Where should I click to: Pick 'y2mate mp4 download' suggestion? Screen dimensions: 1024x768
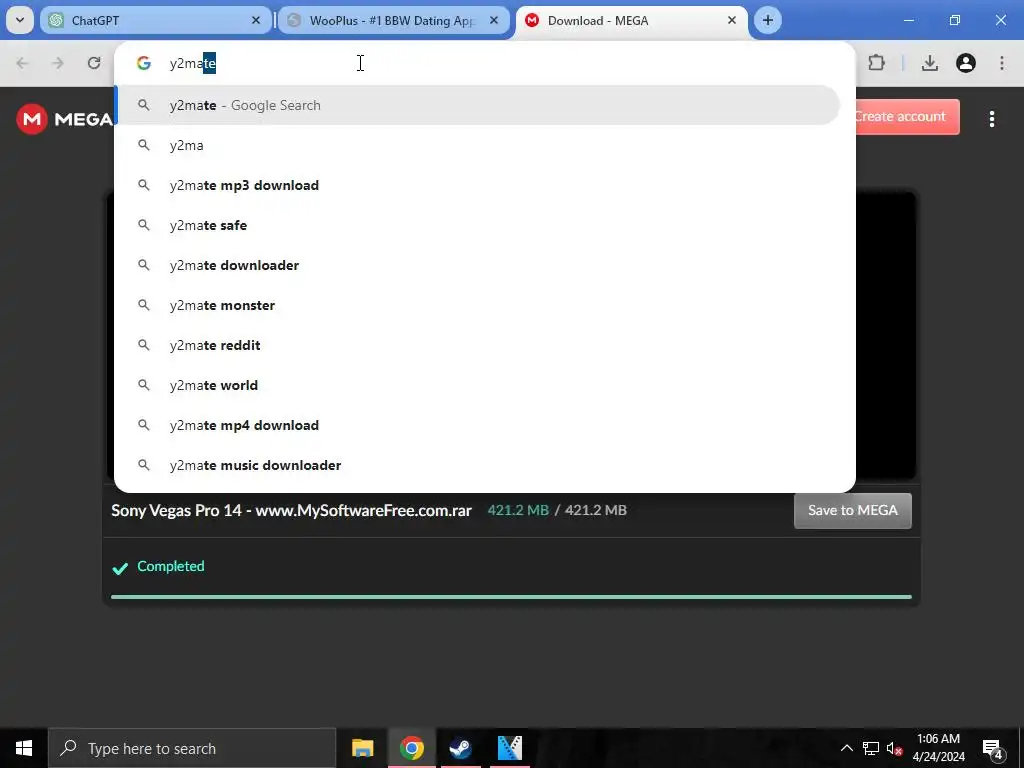pyautogui.click(x=478, y=425)
